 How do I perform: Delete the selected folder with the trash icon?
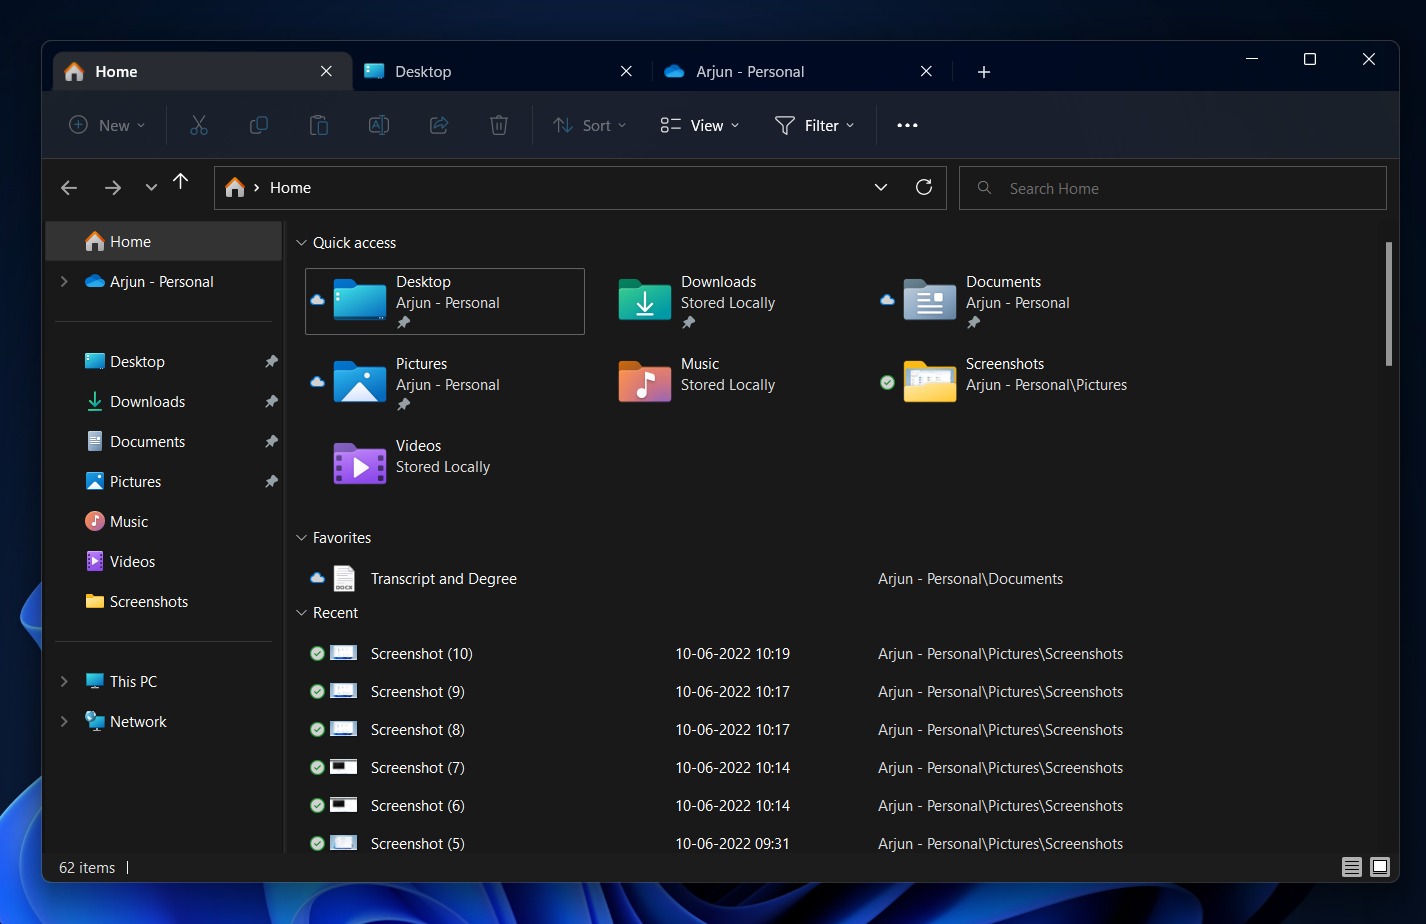pos(498,125)
